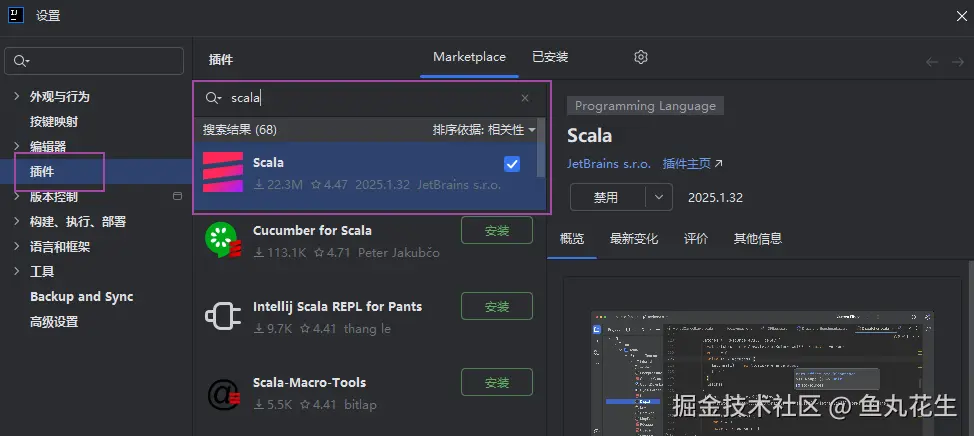Select 高级设置 in settings tree

tap(54, 322)
